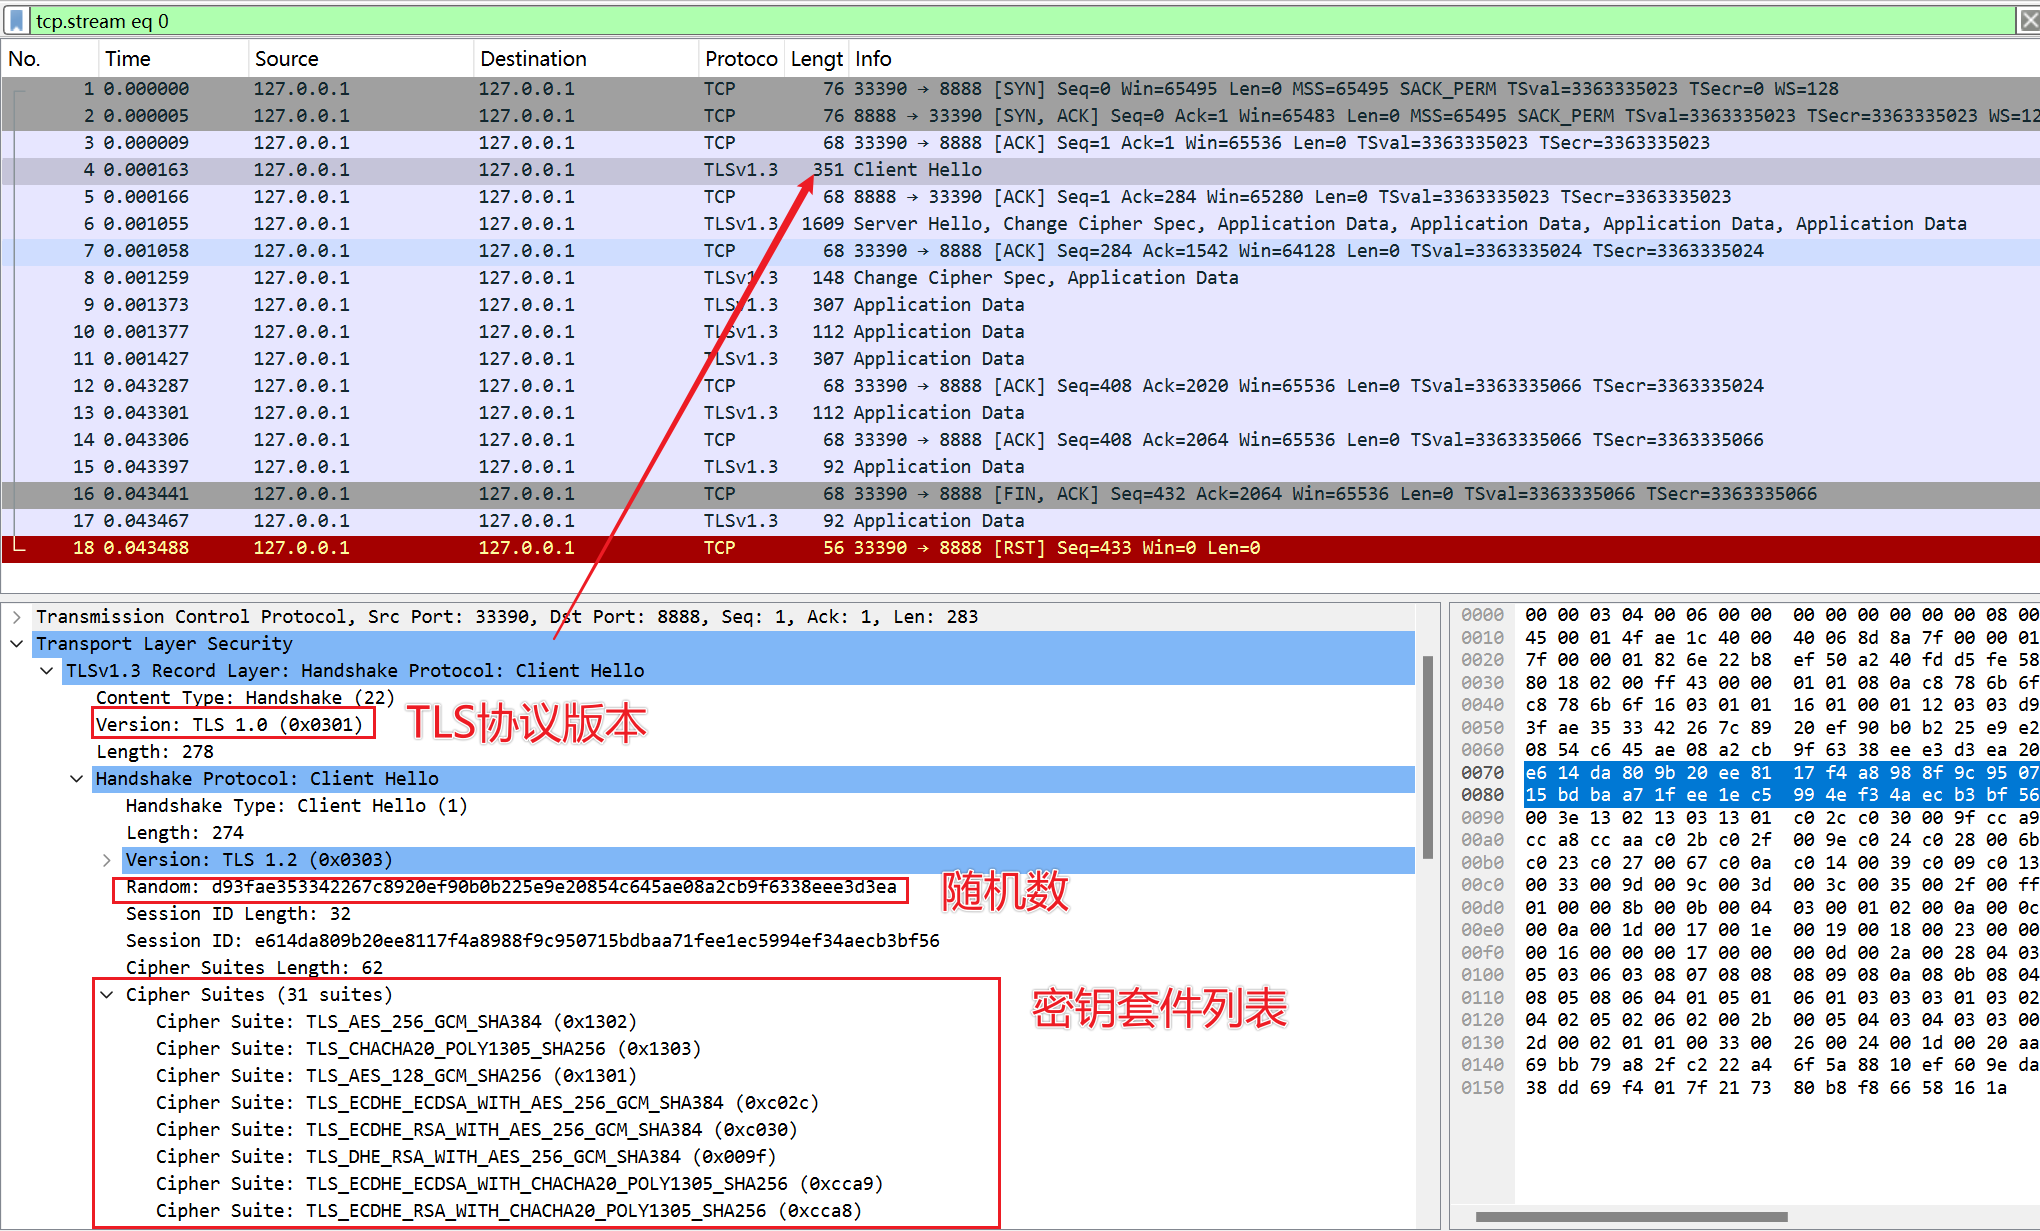The width and height of the screenshot is (2040, 1231).
Task: Expand the Version: TLS 1.2 field
Action: 106,859
